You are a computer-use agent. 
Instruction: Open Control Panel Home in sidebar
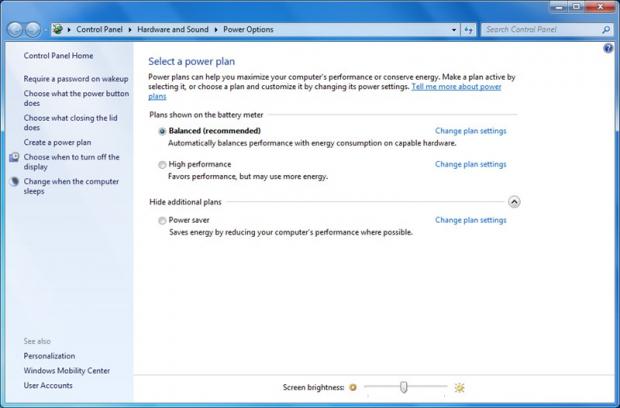pyautogui.click(x=58, y=56)
